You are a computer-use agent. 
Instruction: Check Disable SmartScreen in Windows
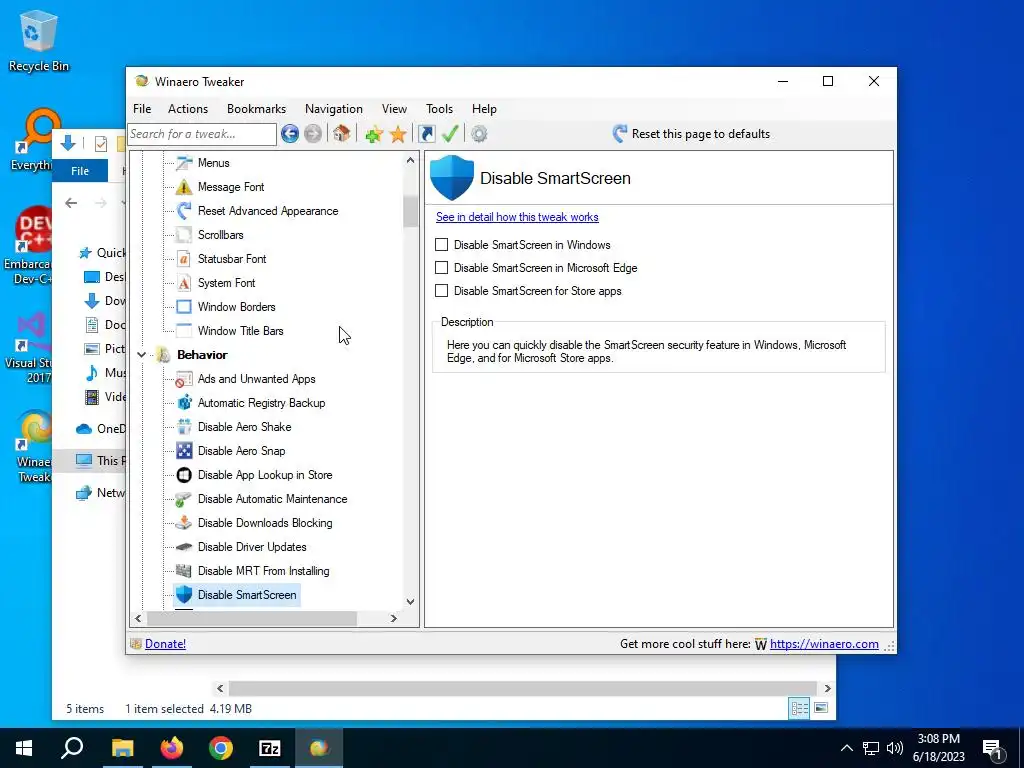click(441, 244)
